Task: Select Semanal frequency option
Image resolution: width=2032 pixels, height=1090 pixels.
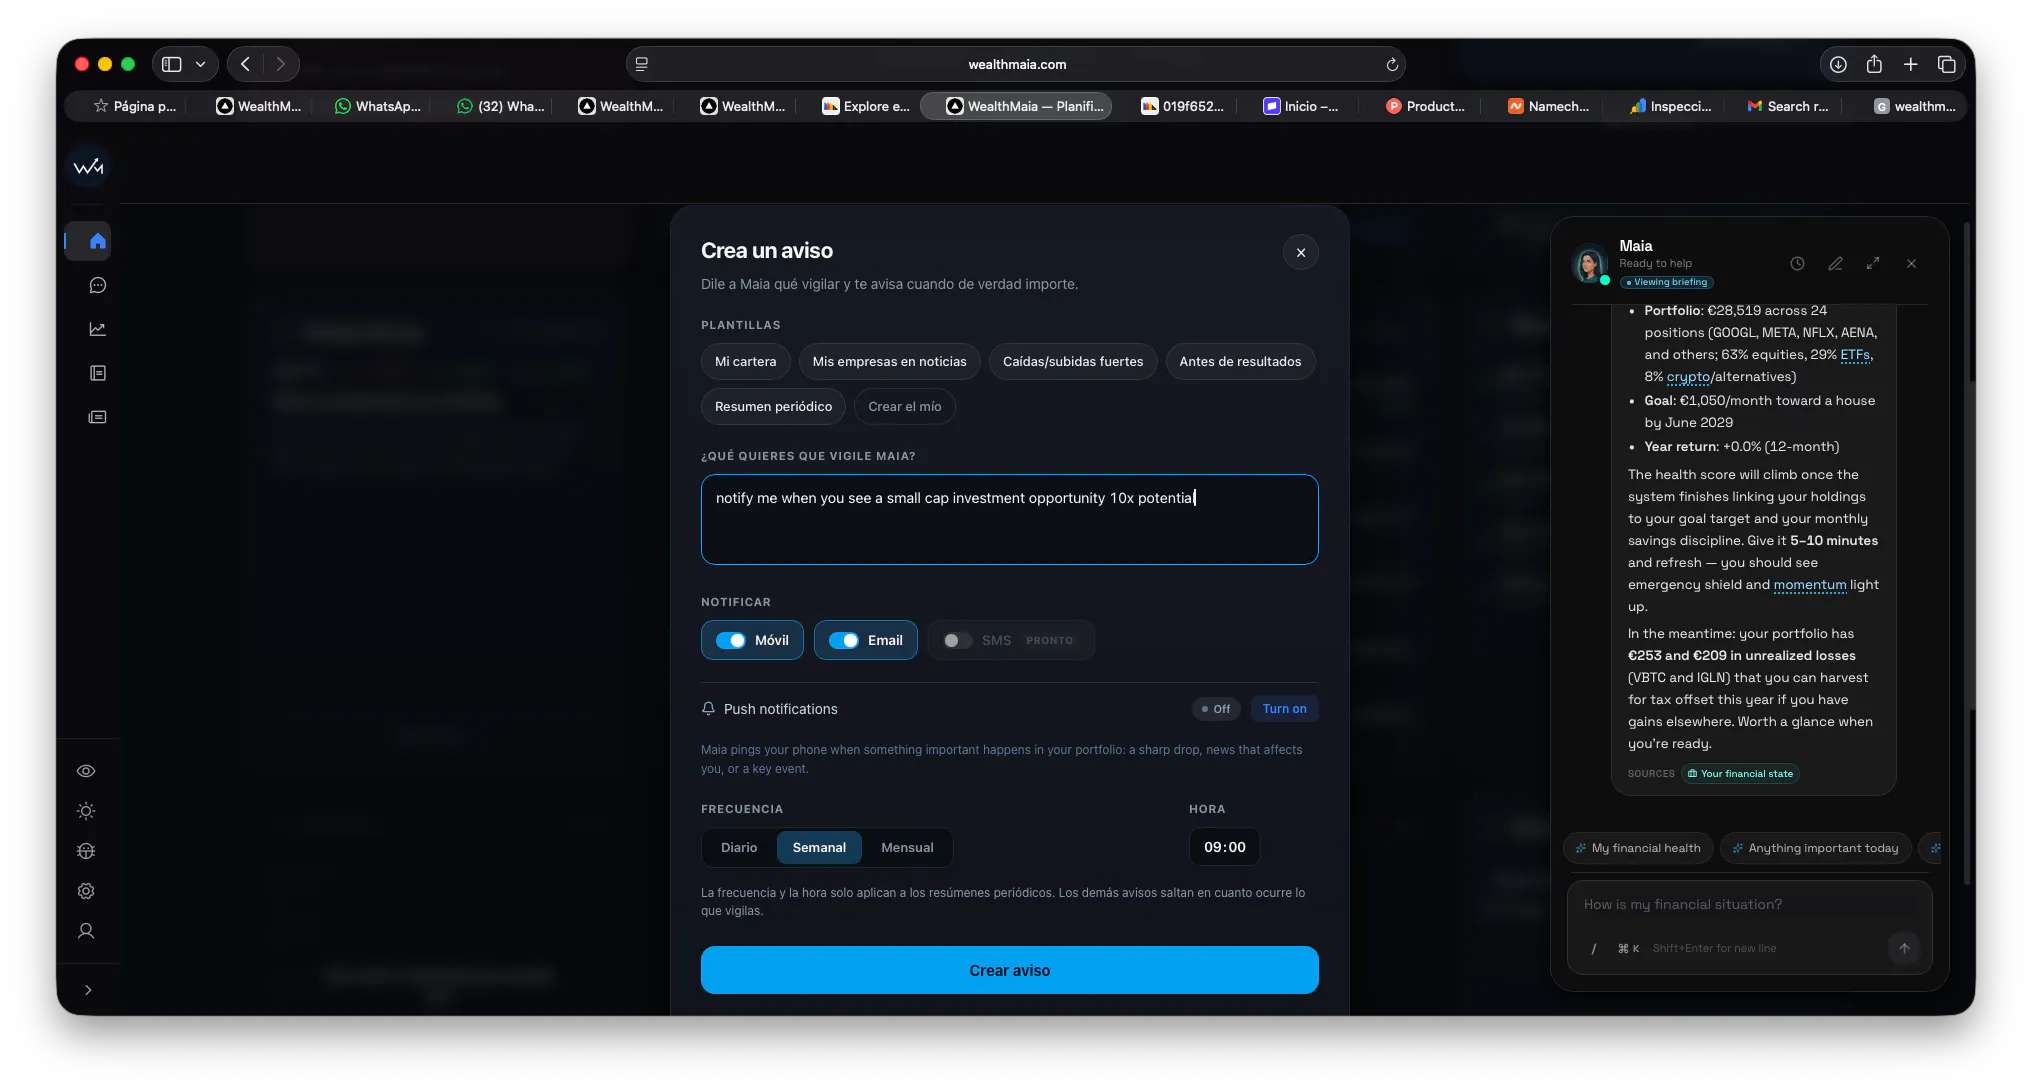Action: coord(819,847)
